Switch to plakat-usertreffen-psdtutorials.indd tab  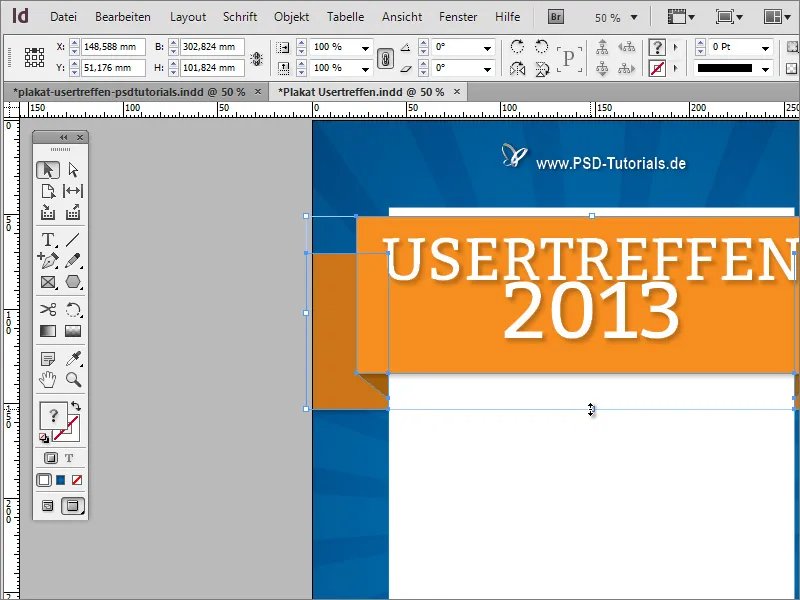pos(129,92)
